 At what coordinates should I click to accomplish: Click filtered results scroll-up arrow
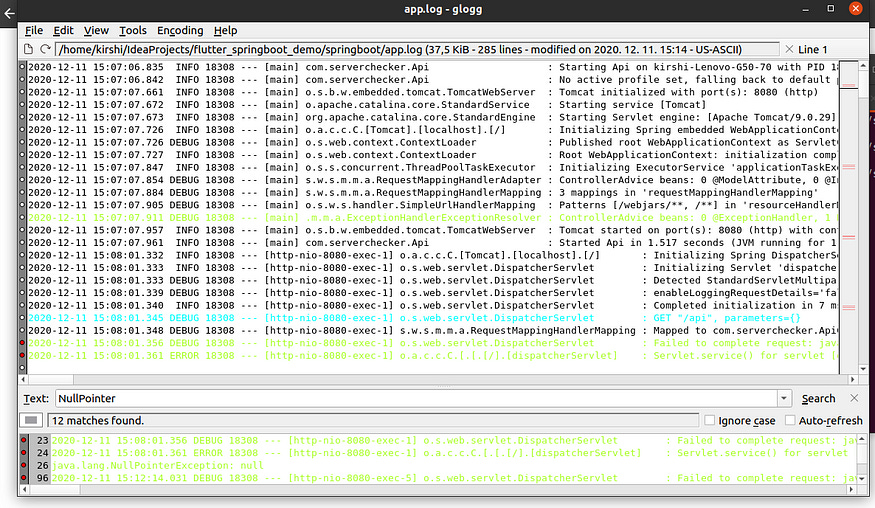point(862,439)
